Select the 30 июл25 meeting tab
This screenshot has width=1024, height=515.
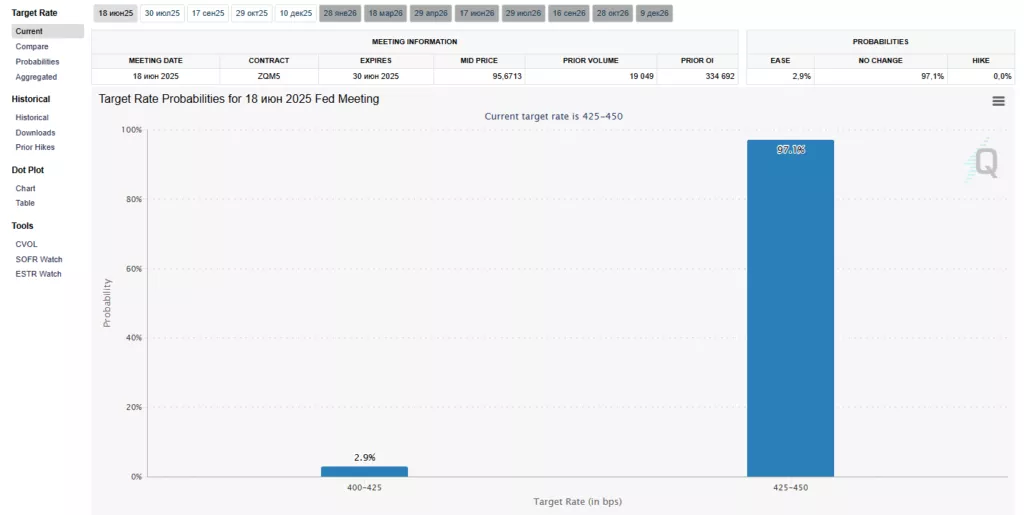click(x=161, y=13)
